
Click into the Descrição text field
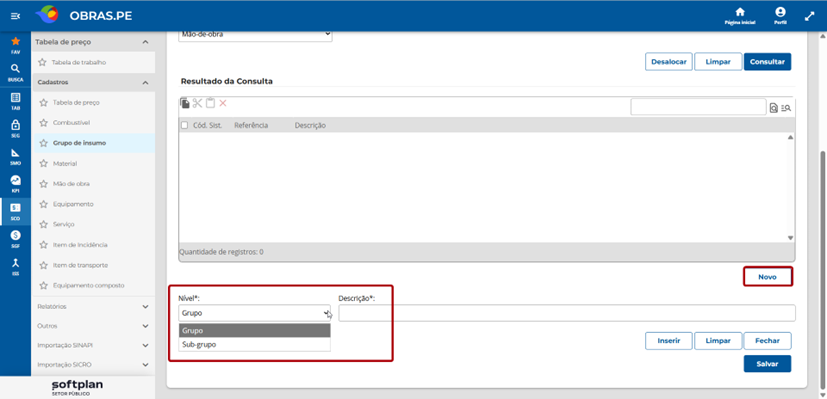[x=567, y=313]
